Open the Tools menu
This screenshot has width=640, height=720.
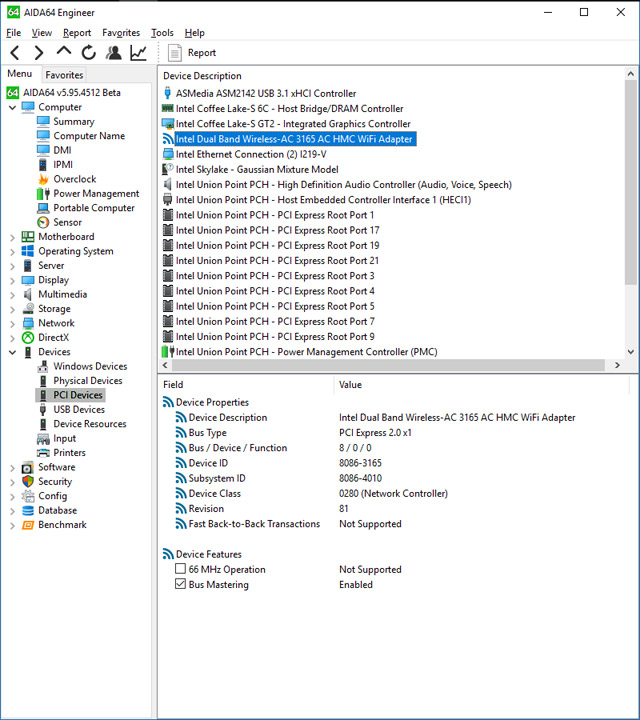163,33
